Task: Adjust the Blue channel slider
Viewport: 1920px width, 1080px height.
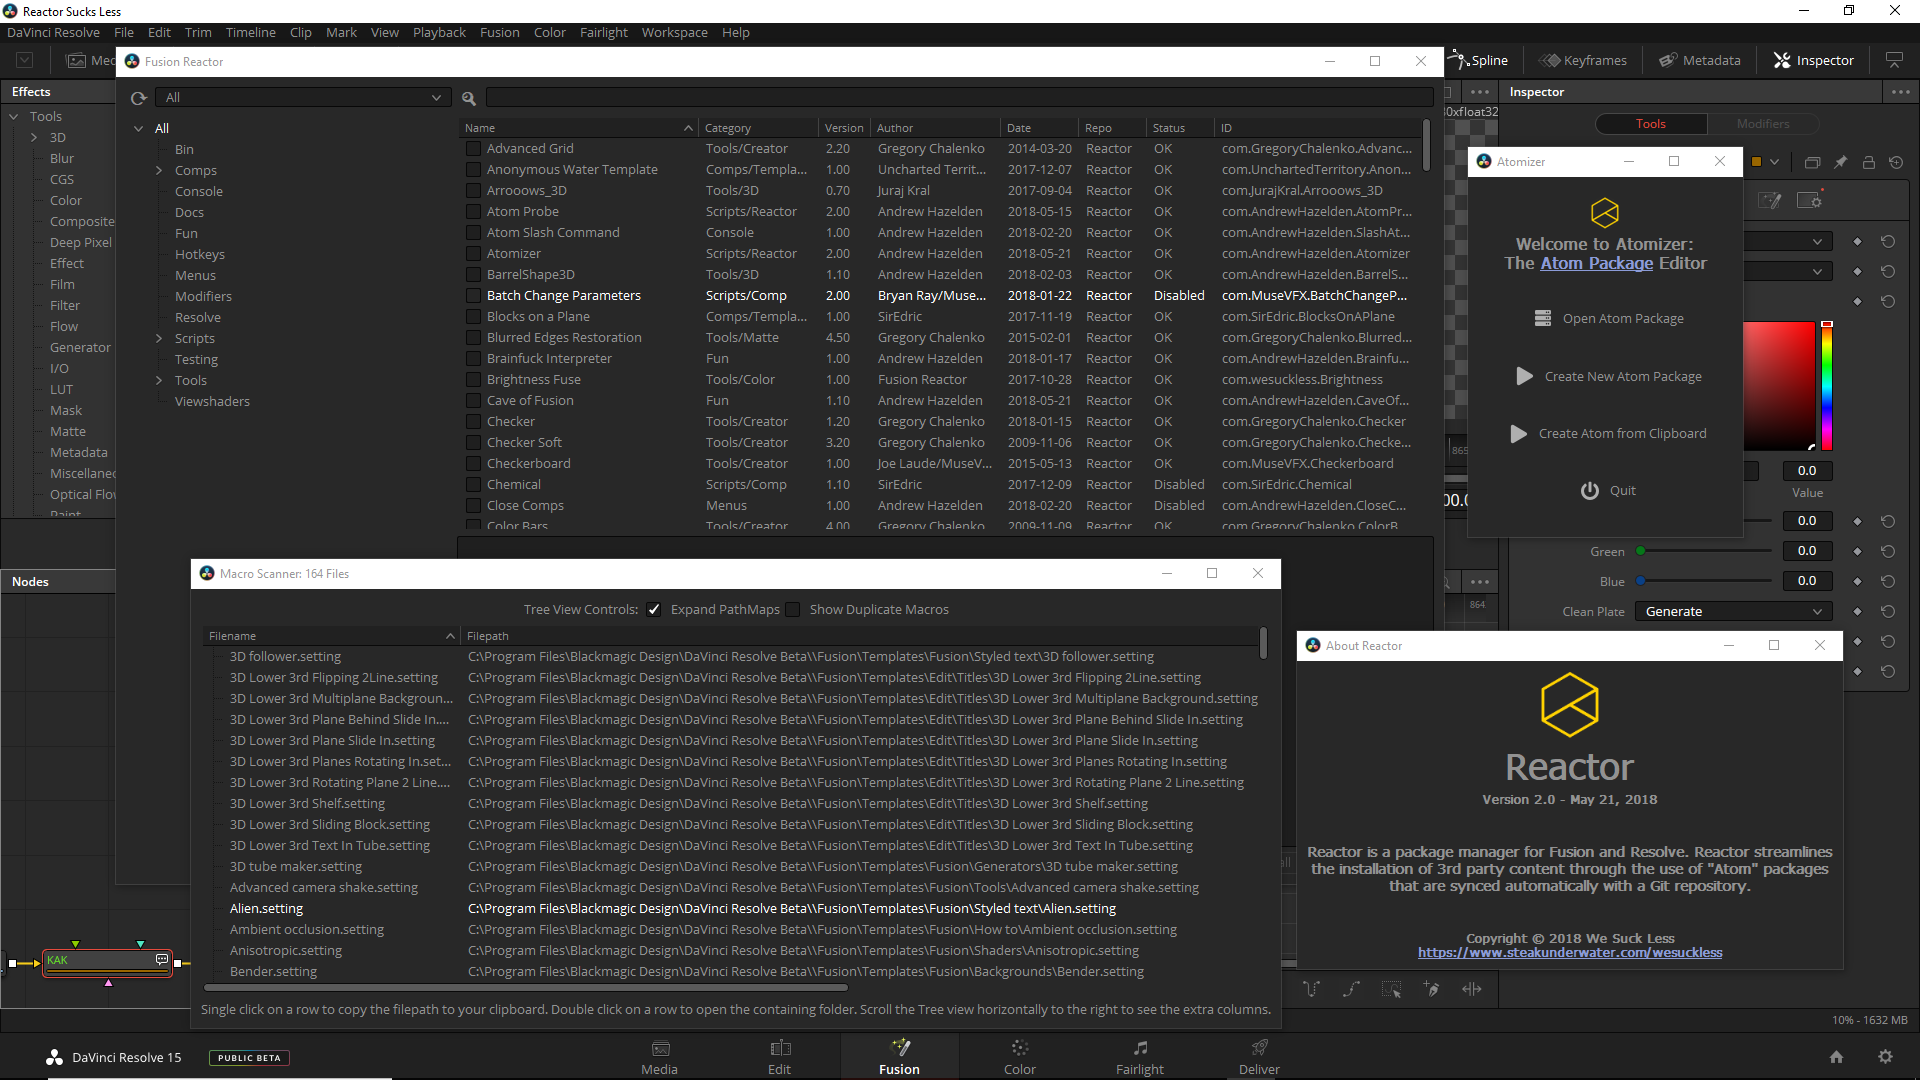Action: coord(1705,581)
